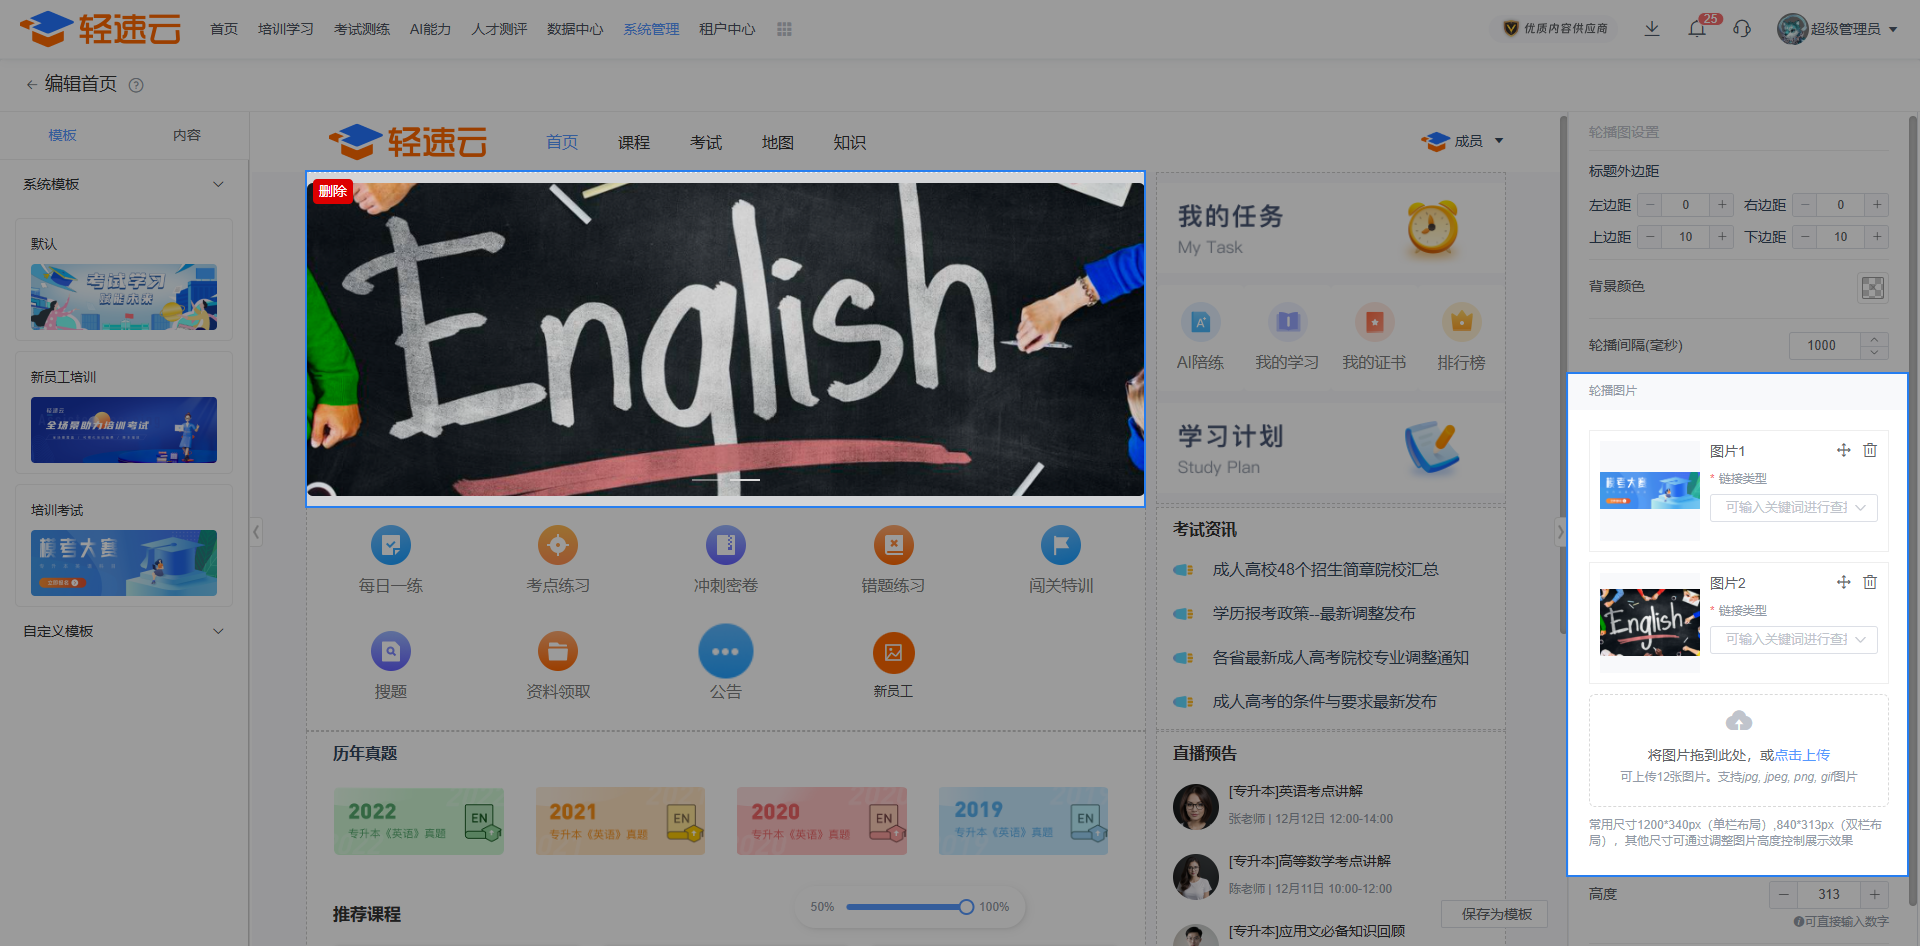Decrease the 高度 value with minus
The height and width of the screenshot is (946, 1920).
coord(1783,894)
